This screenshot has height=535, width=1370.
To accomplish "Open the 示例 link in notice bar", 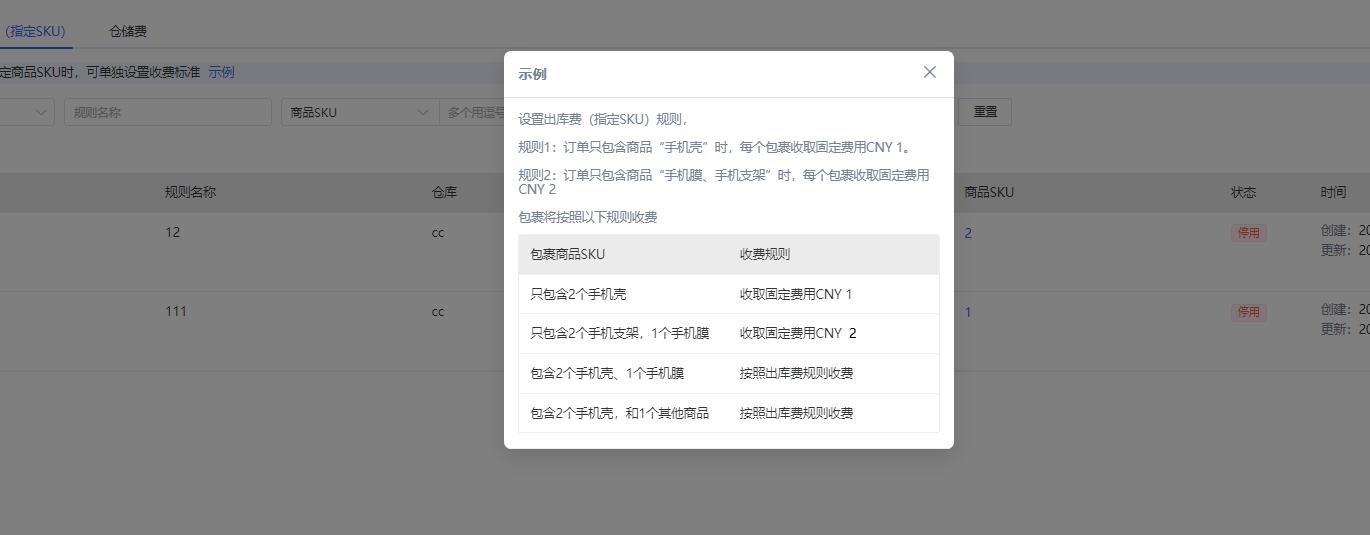I will (221, 72).
